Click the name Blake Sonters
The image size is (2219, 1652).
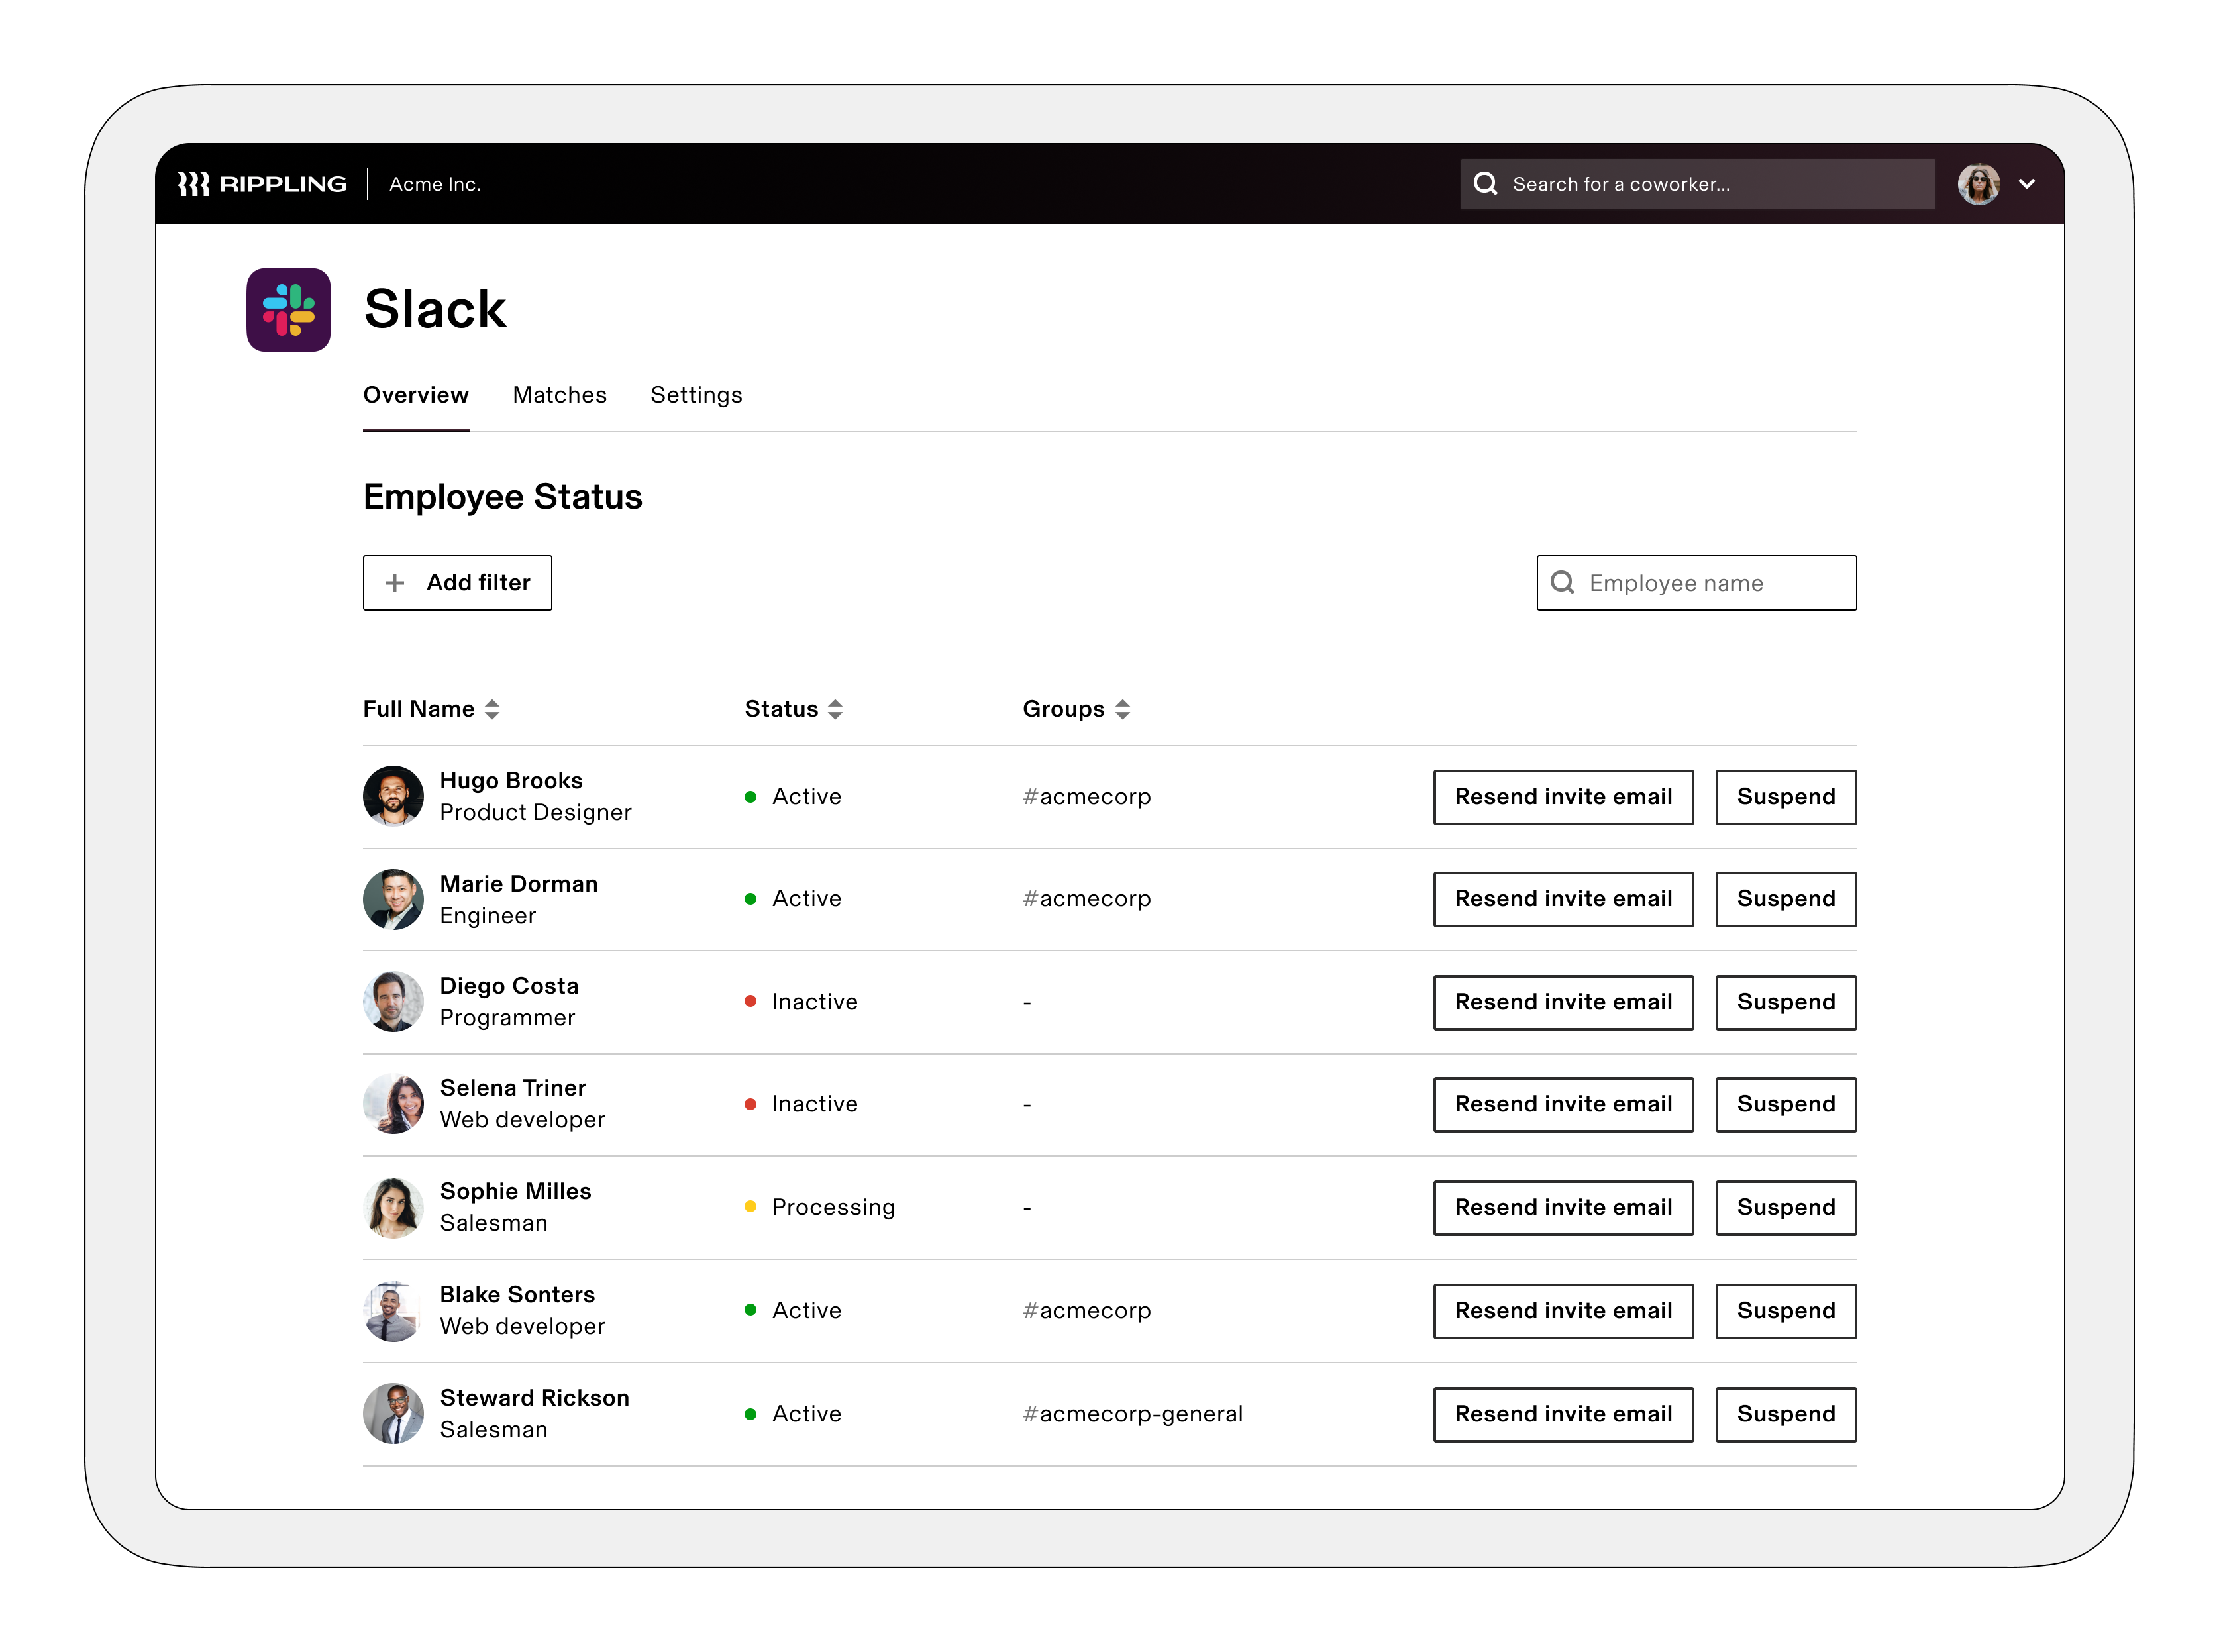pos(517,1294)
